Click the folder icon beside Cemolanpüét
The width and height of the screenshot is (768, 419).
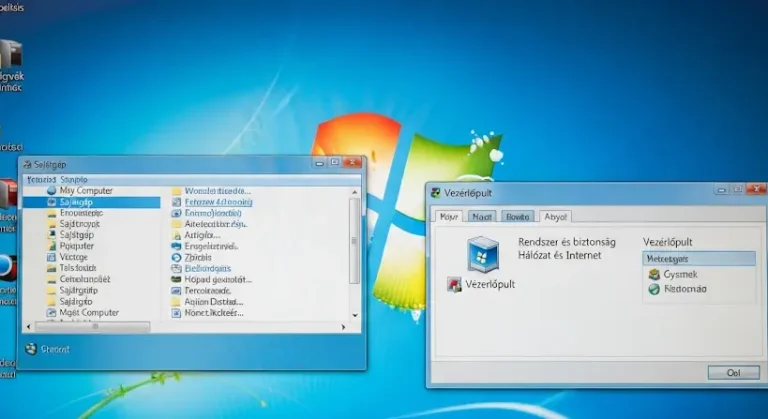click(x=51, y=279)
